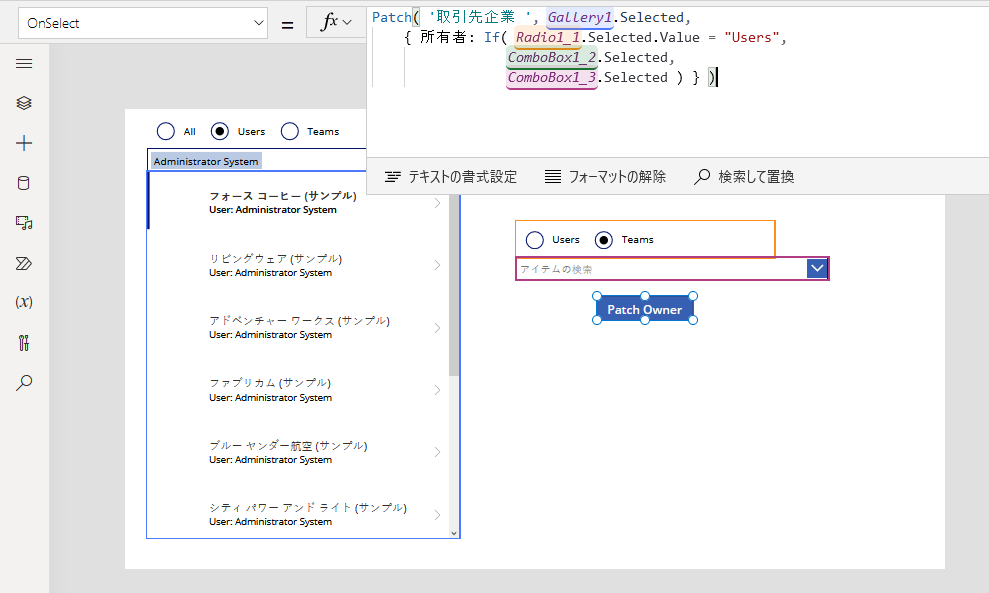
Task: Click フォーマットの解除 remove formatting option
Action: click(x=605, y=177)
